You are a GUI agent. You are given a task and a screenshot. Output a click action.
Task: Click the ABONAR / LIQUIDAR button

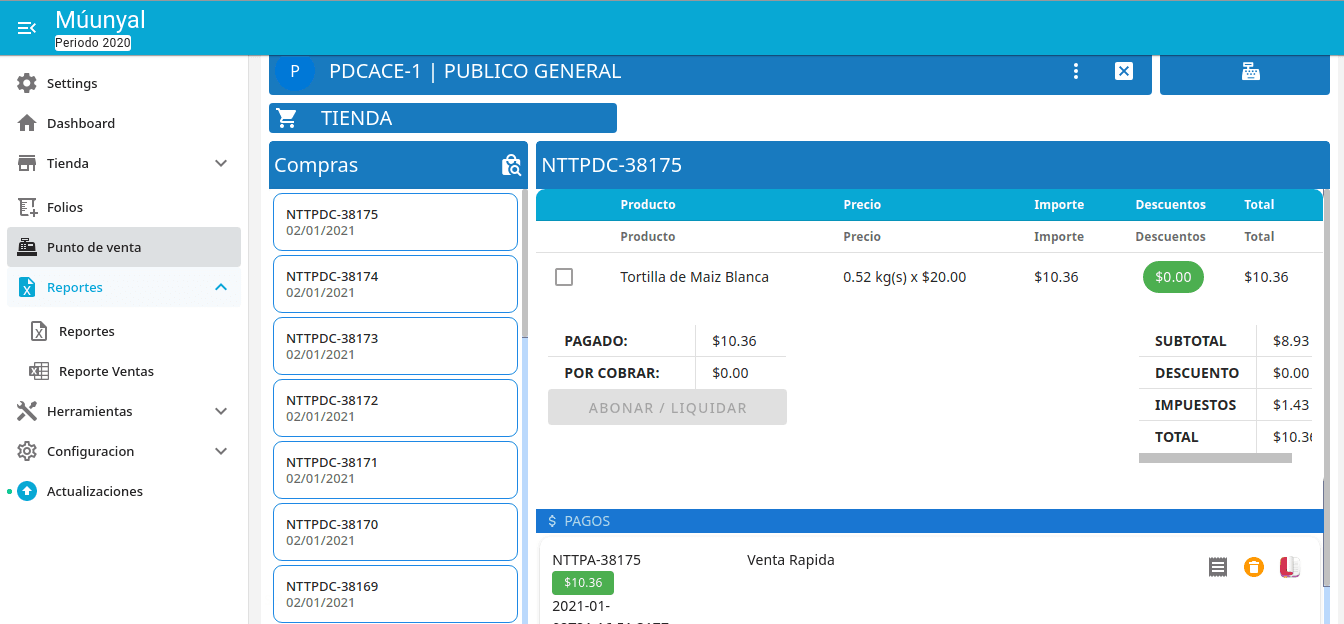pos(667,407)
